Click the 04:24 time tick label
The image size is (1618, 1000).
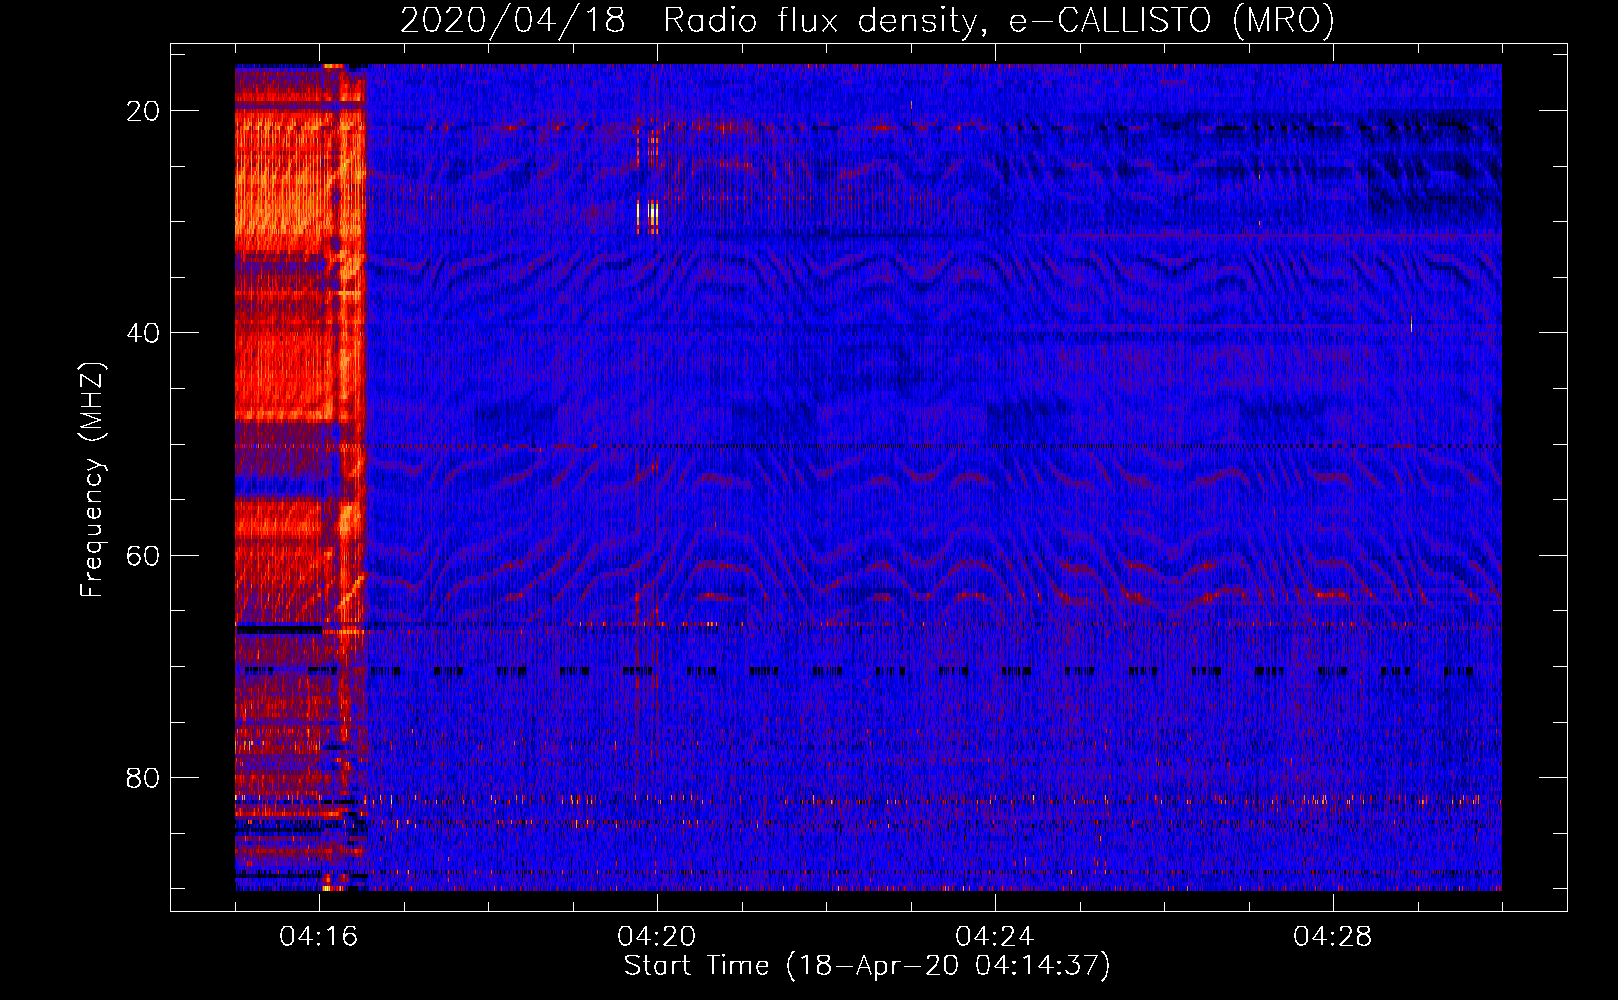click(x=995, y=937)
